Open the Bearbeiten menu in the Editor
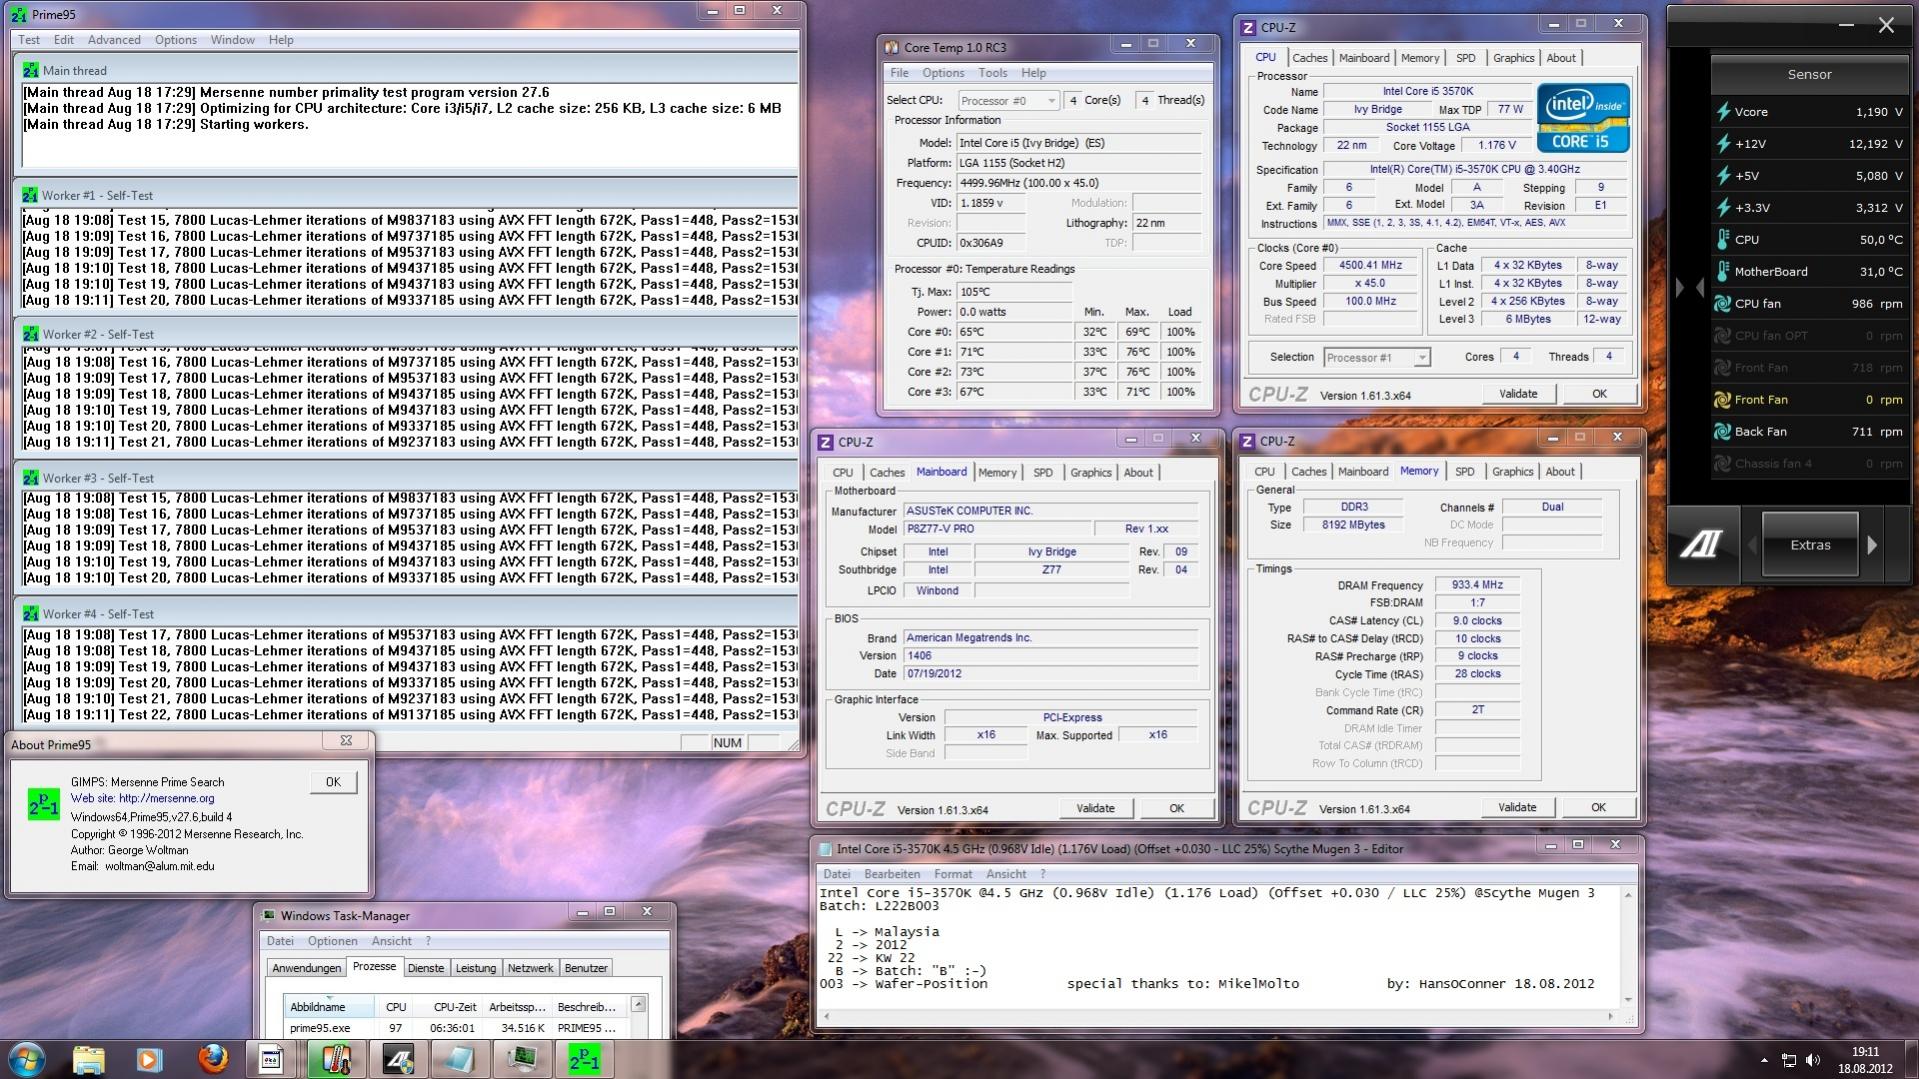1919x1079 pixels. click(891, 874)
